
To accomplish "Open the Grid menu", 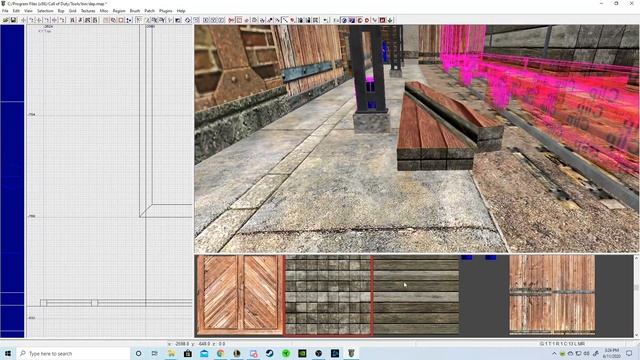I will tap(73, 11).
